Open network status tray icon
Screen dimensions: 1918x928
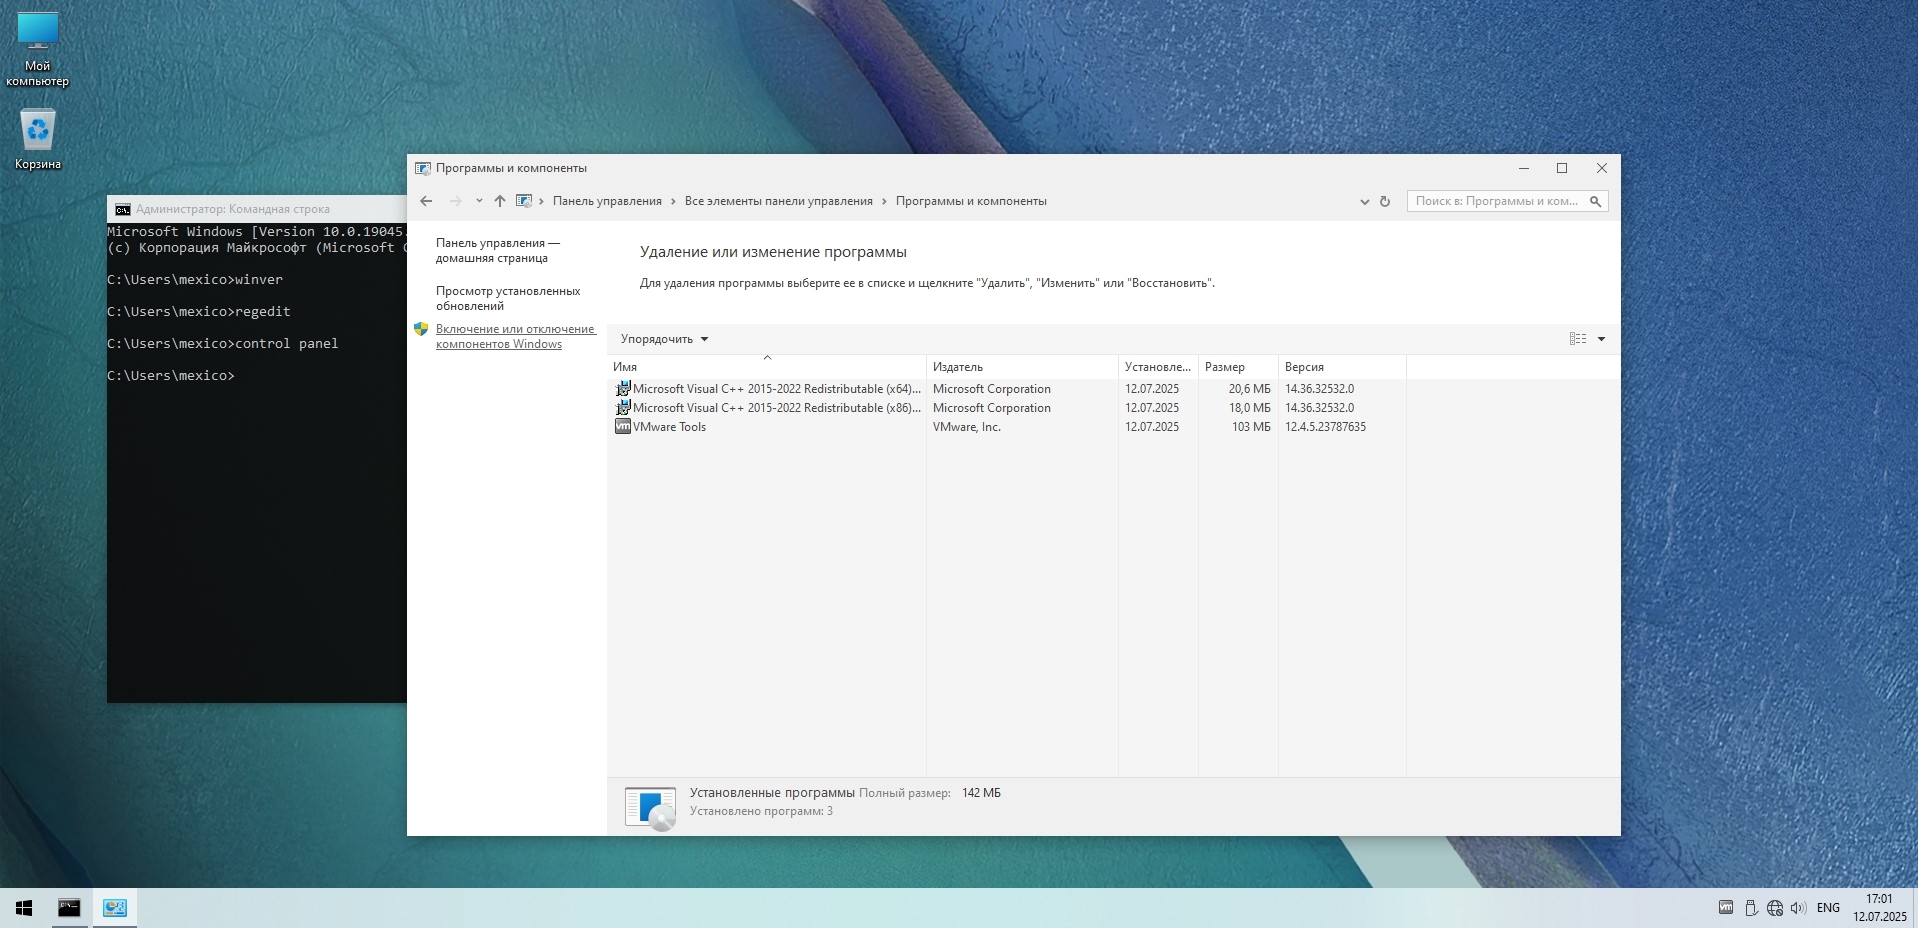(1775, 908)
